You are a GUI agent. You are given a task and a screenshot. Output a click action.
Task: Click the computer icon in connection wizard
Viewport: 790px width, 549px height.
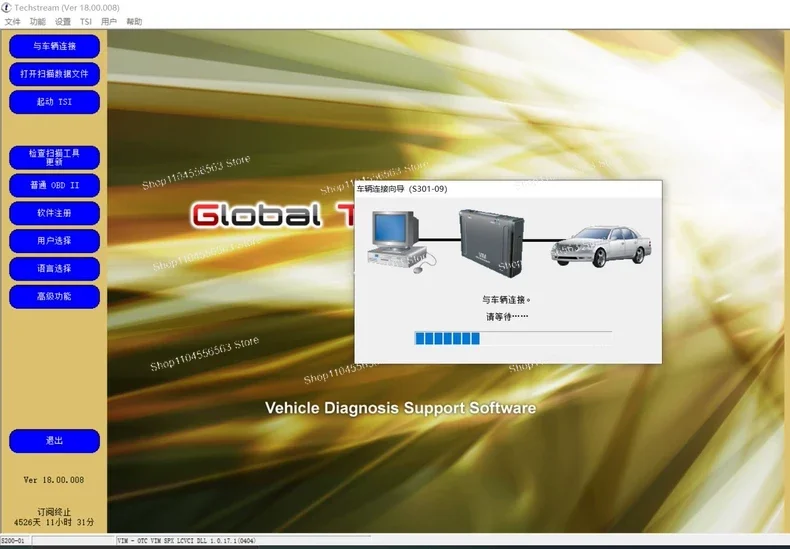click(x=401, y=242)
